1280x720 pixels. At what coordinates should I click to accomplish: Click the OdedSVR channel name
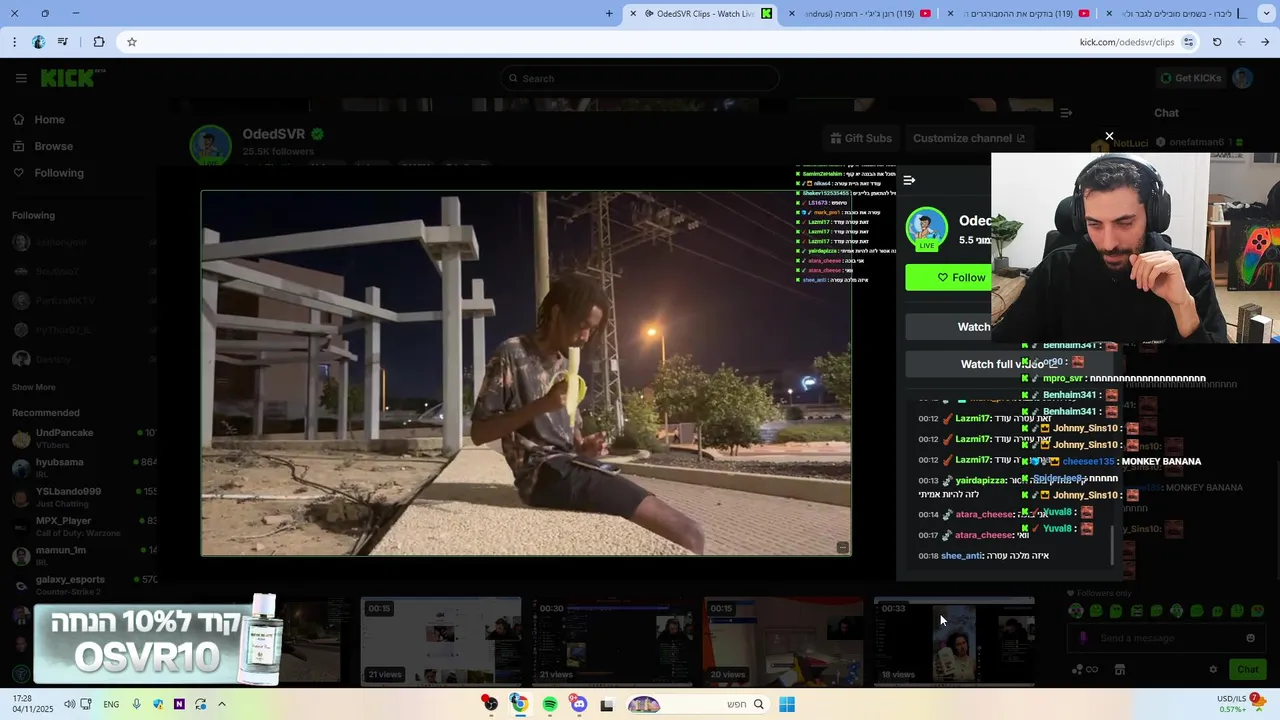[x=275, y=134]
